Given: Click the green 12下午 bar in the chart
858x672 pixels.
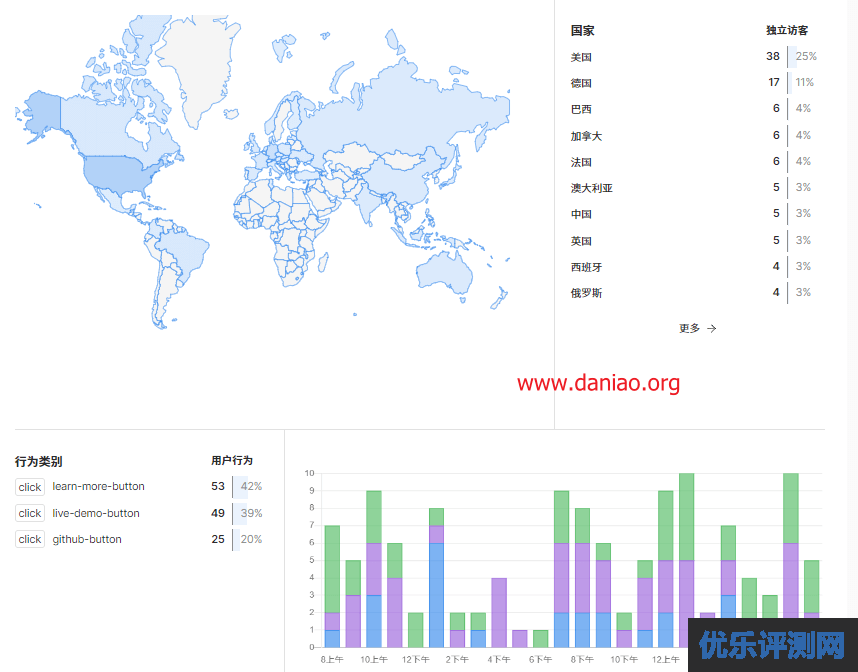Looking at the screenshot, I should tap(415, 630).
